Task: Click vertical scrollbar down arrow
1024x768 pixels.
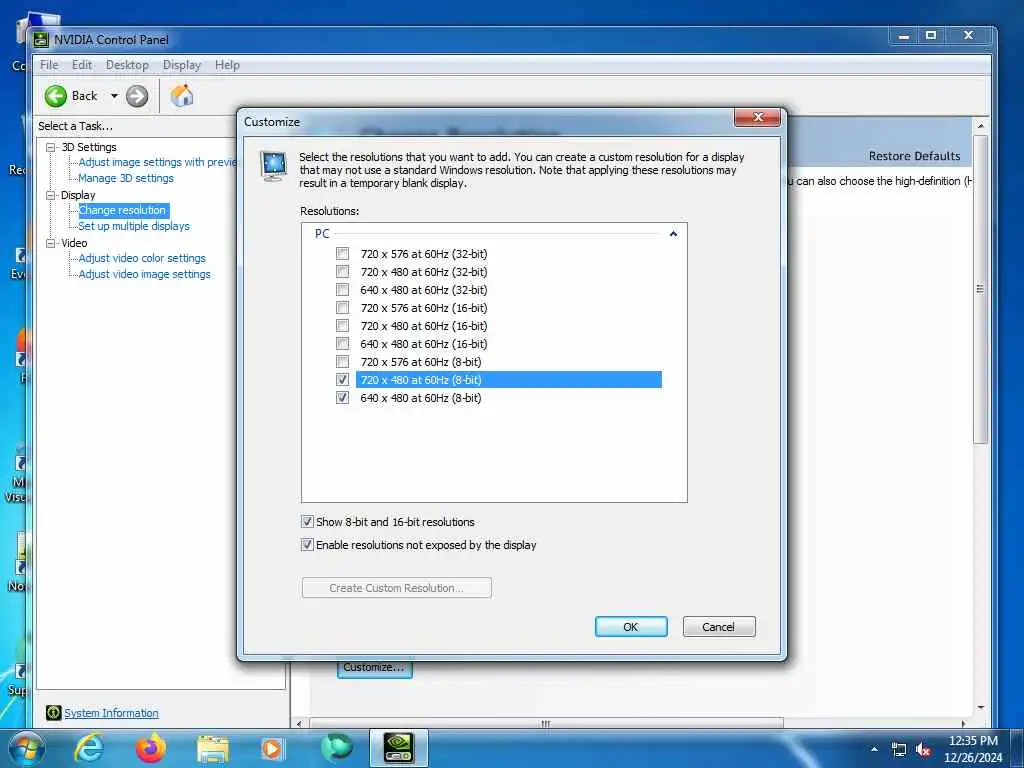Action: coord(980,708)
